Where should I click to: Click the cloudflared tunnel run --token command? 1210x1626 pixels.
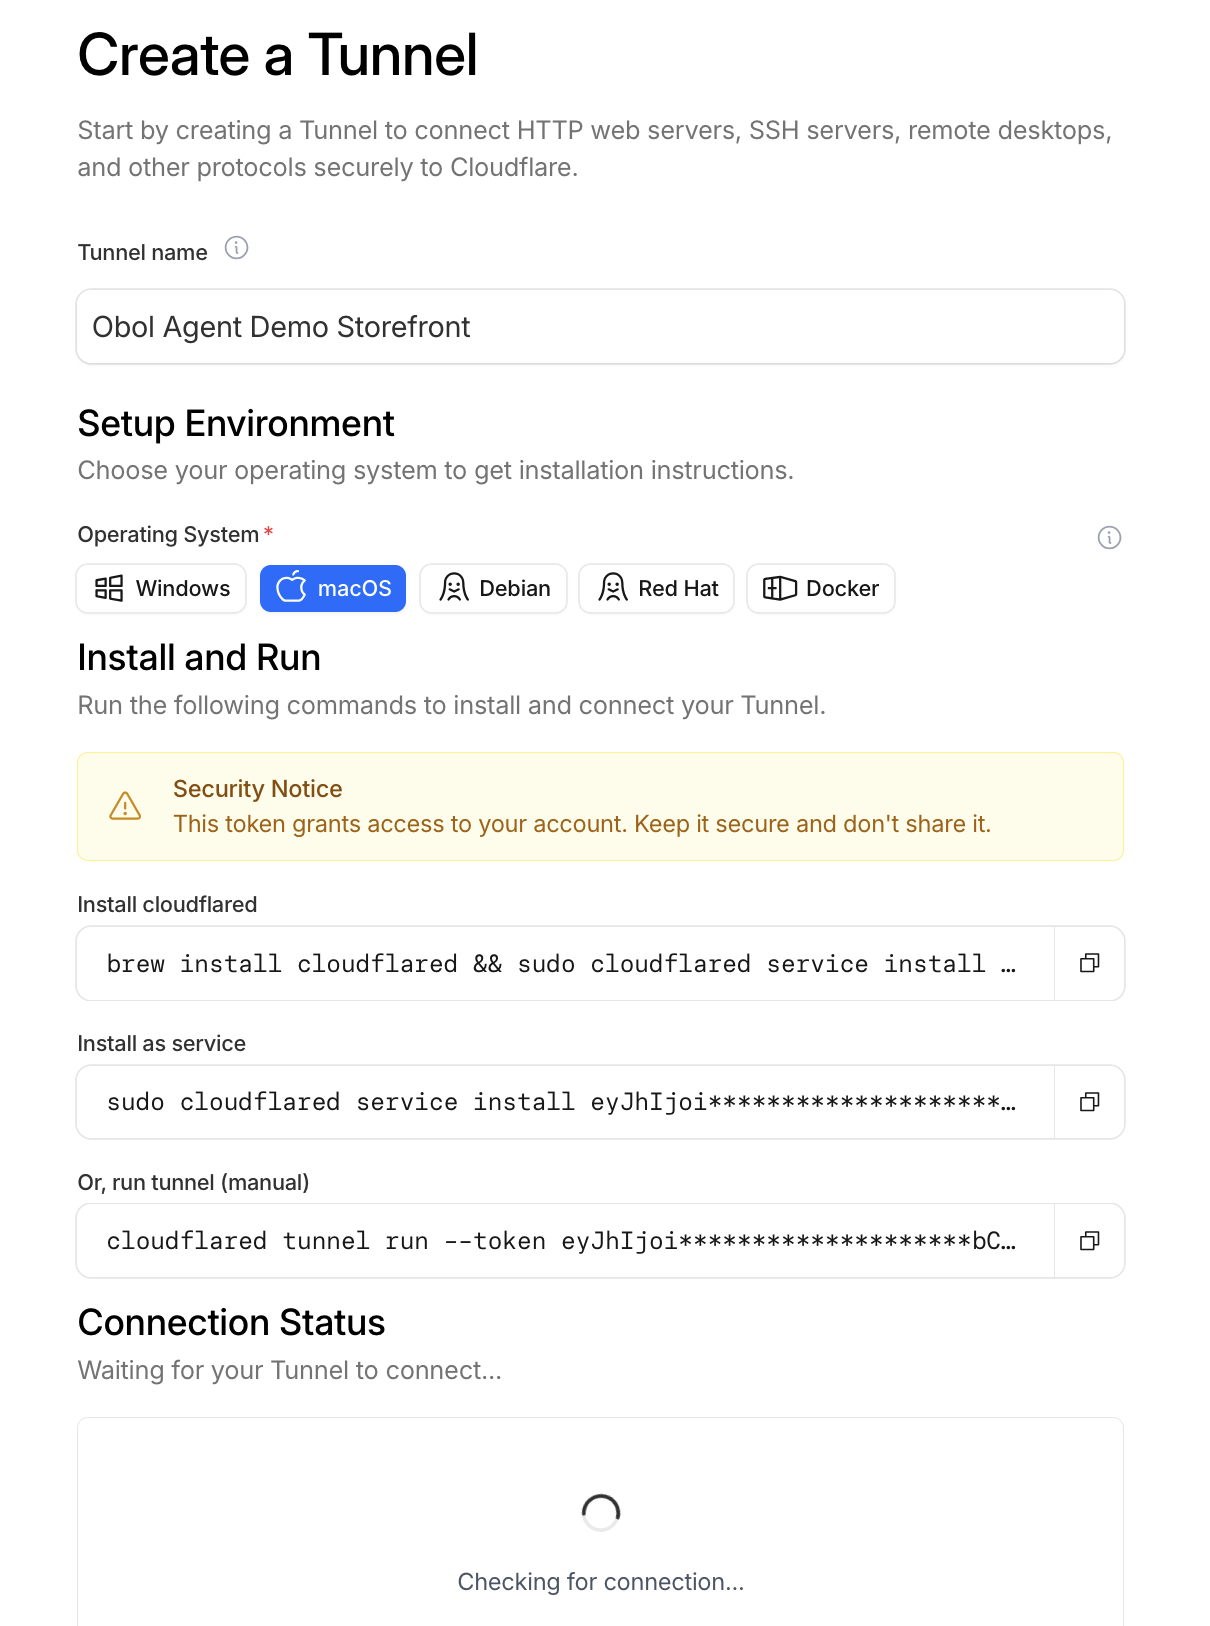click(x=561, y=1241)
